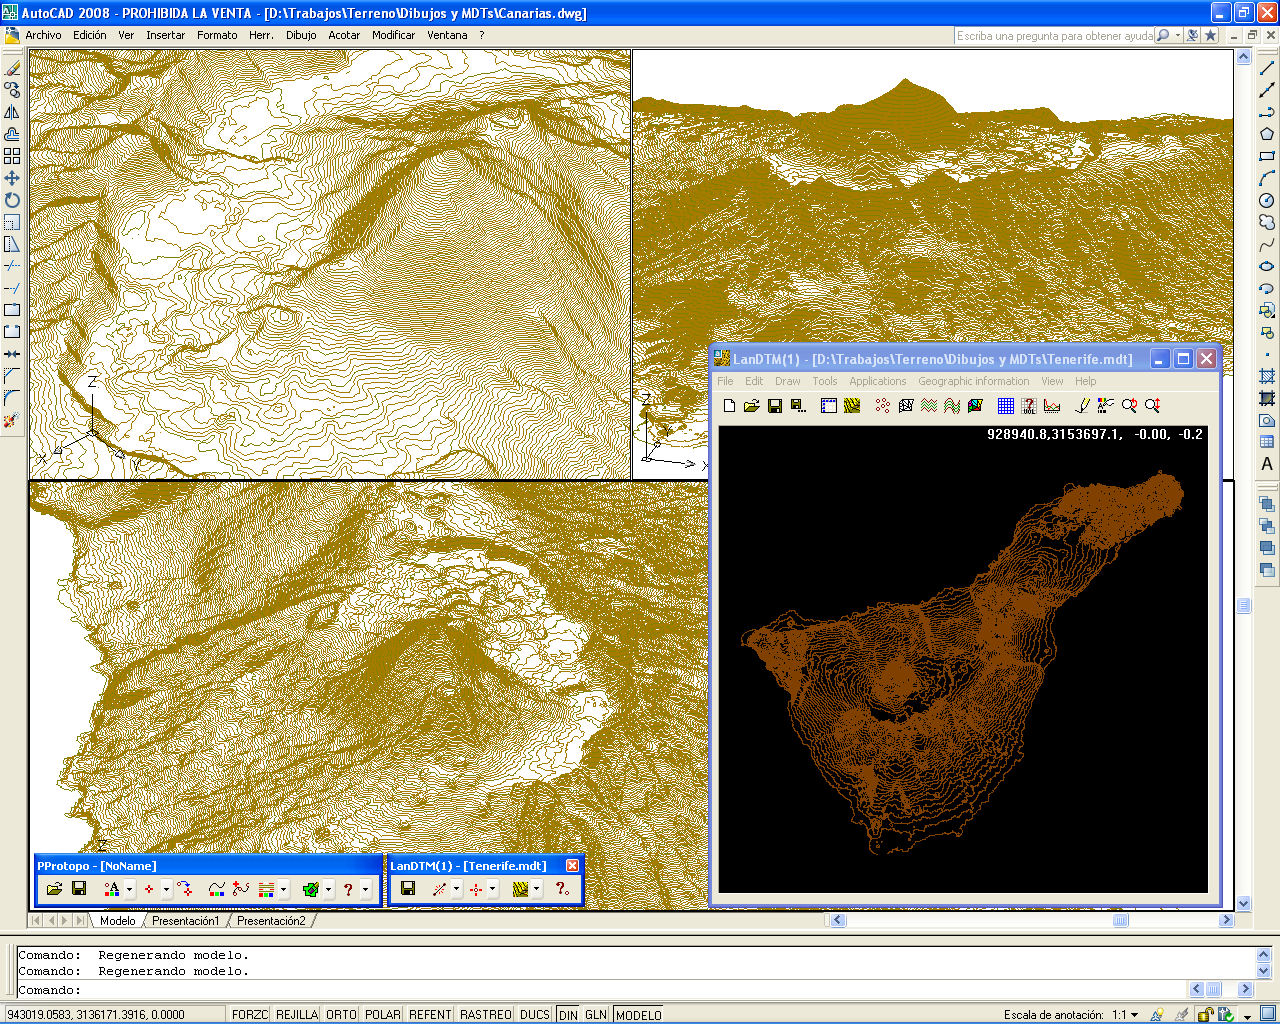This screenshot has height=1024, width=1280.
Task: Toggle REFENT object snap in status bar
Action: point(430,1014)
